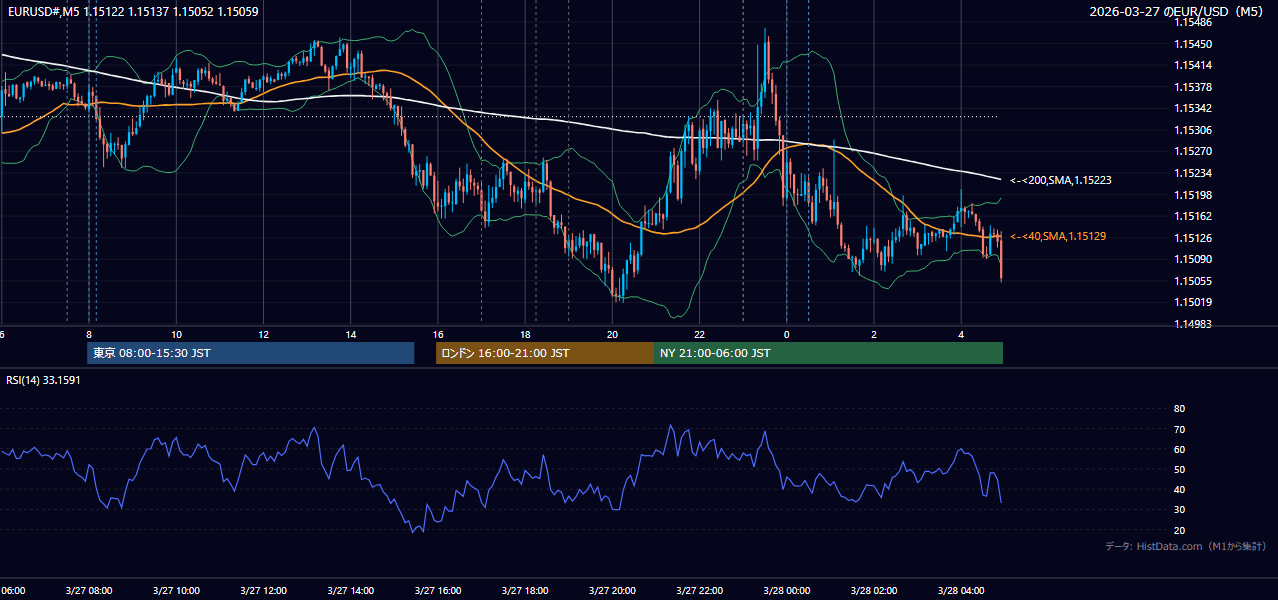The image size is (1278, 600).
Task: Click hour label 18 under price chart
Action: tap(525, 334)
